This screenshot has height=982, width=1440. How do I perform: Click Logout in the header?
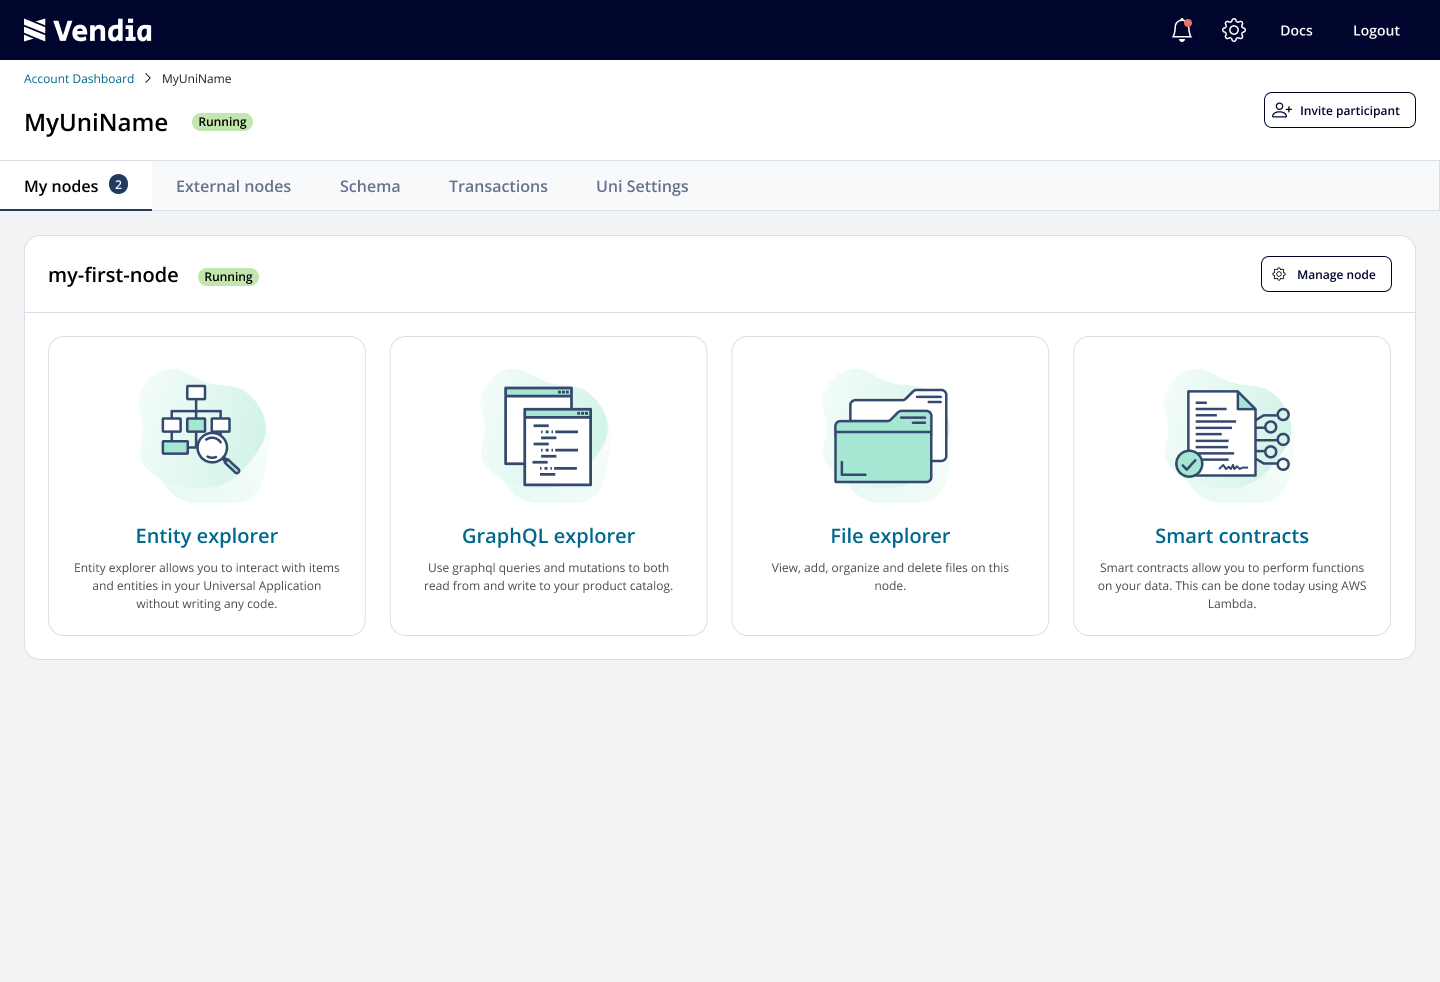point(1376,31)
